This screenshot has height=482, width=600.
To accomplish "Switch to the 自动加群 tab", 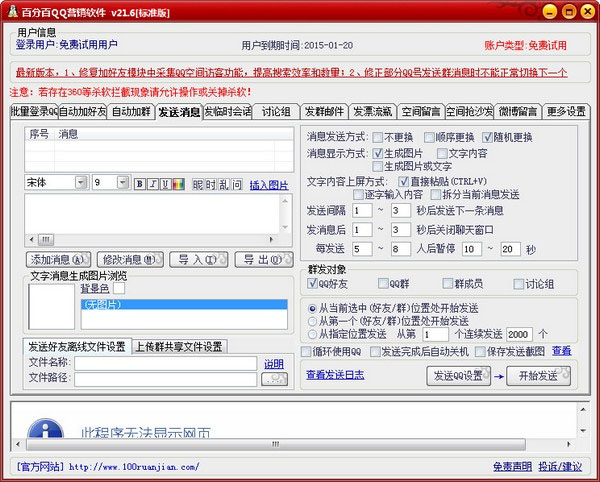I will (131, 112).
